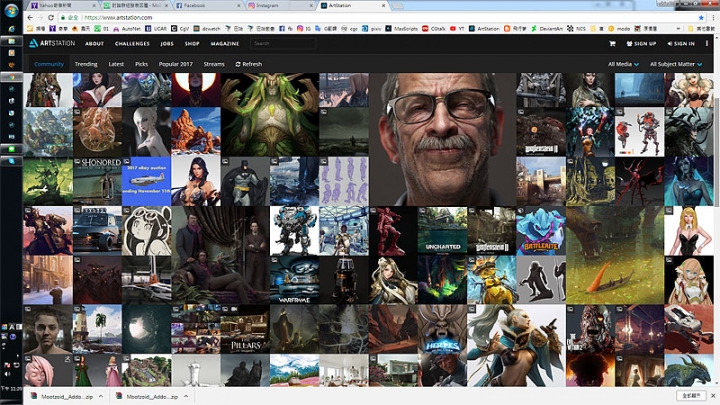
Task: Open the shopping cart icon
Action: click(x=612, y=44)
